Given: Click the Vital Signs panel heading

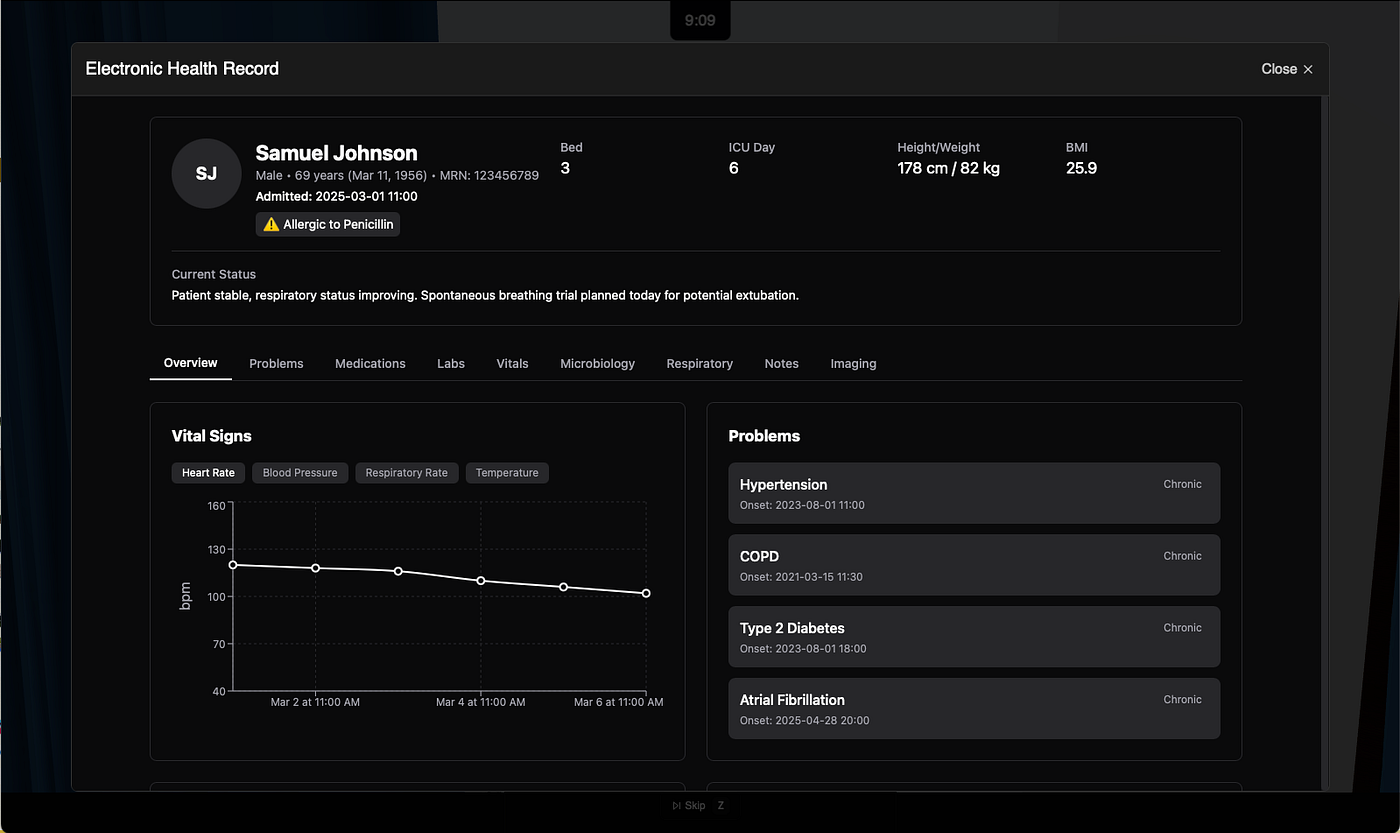Looking at the screenshot, I should click(212, 436).
